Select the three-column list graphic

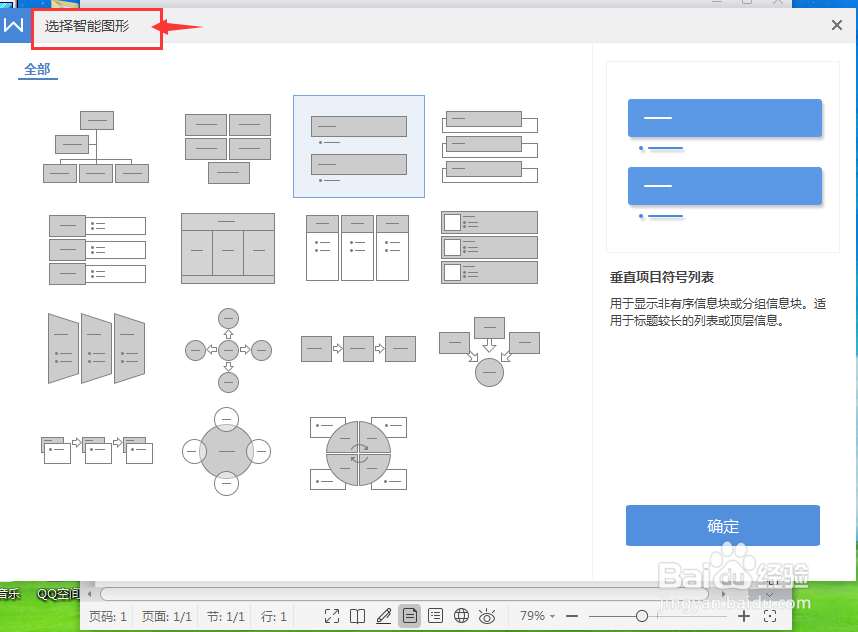pyautogui.click(x=357, y=248)
